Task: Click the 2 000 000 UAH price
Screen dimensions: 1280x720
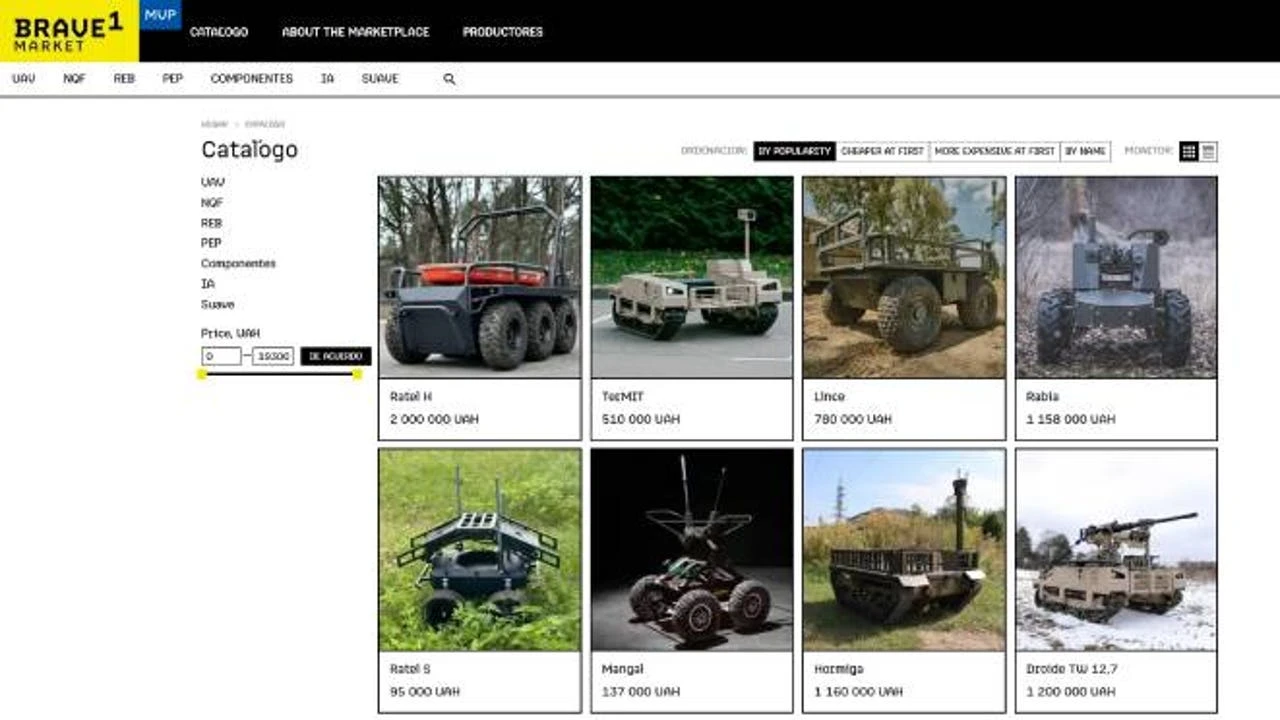Action: [434, 420]
